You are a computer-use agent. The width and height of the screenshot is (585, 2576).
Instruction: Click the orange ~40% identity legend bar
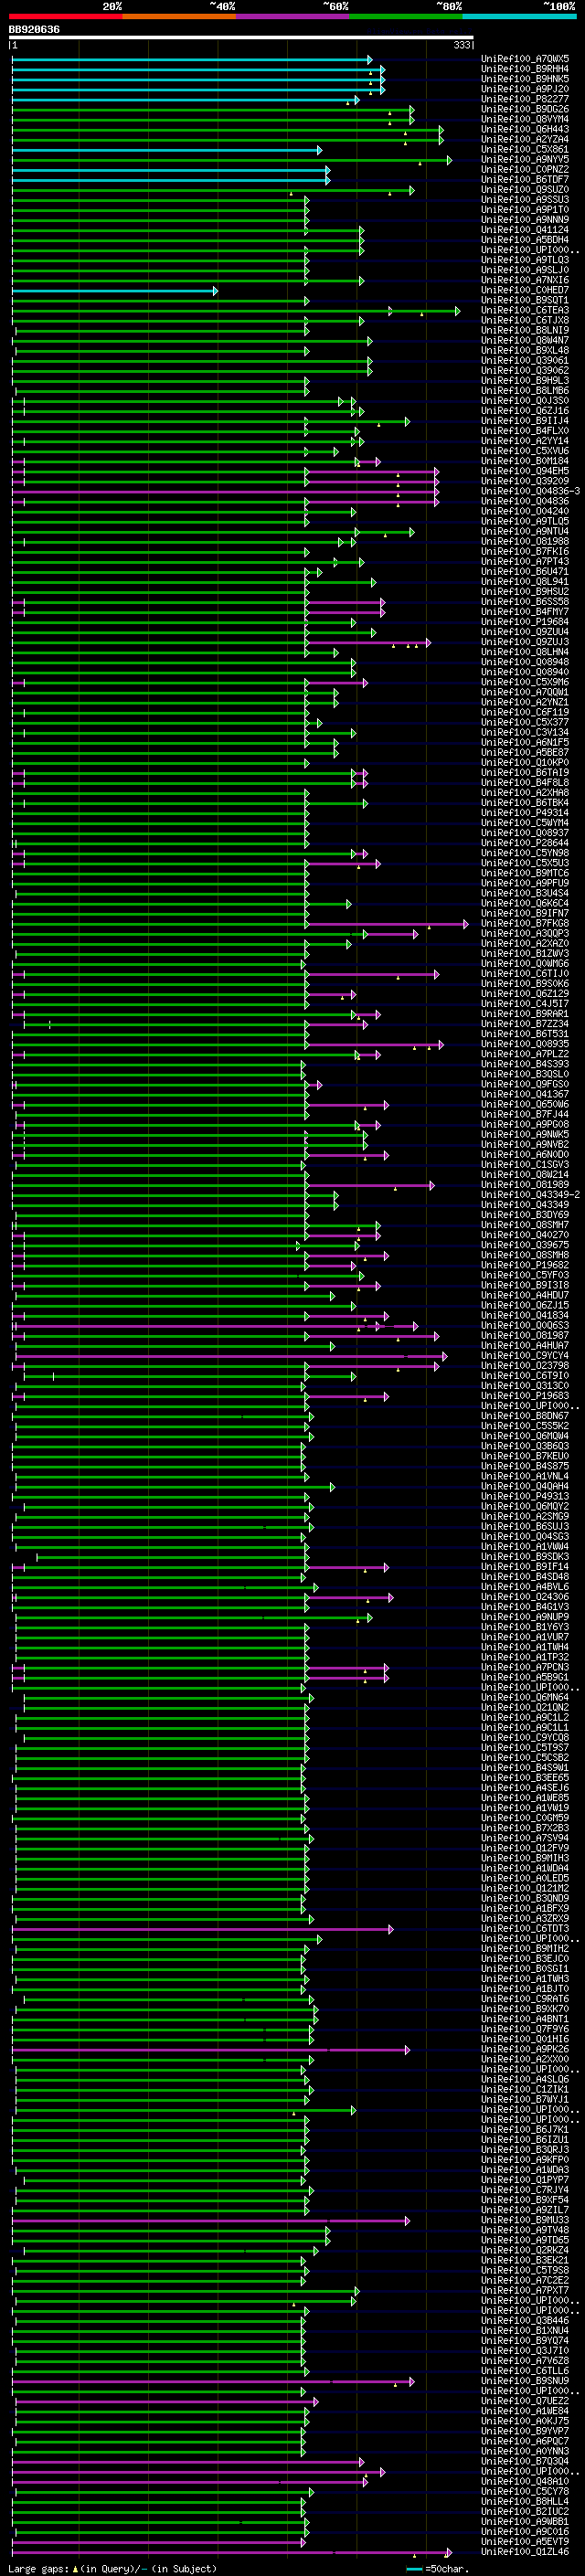[x=179, y=16]
